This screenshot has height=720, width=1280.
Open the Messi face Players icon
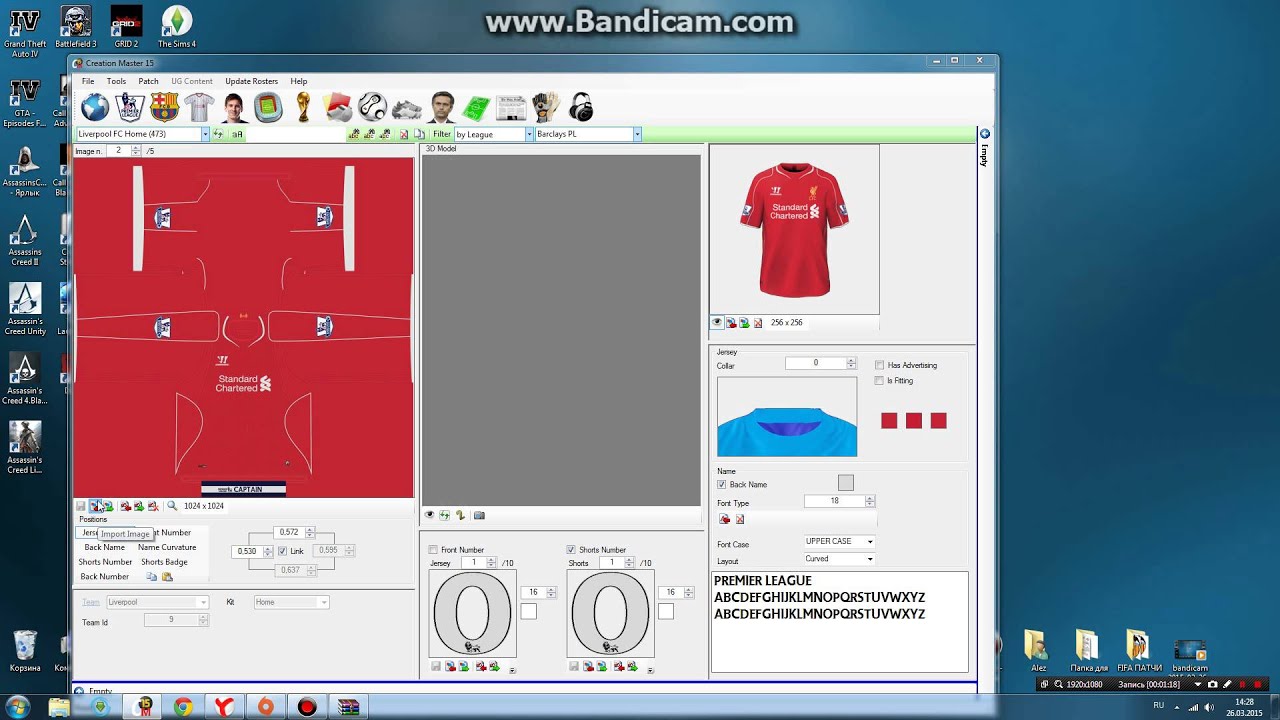[x=234, y=107]
